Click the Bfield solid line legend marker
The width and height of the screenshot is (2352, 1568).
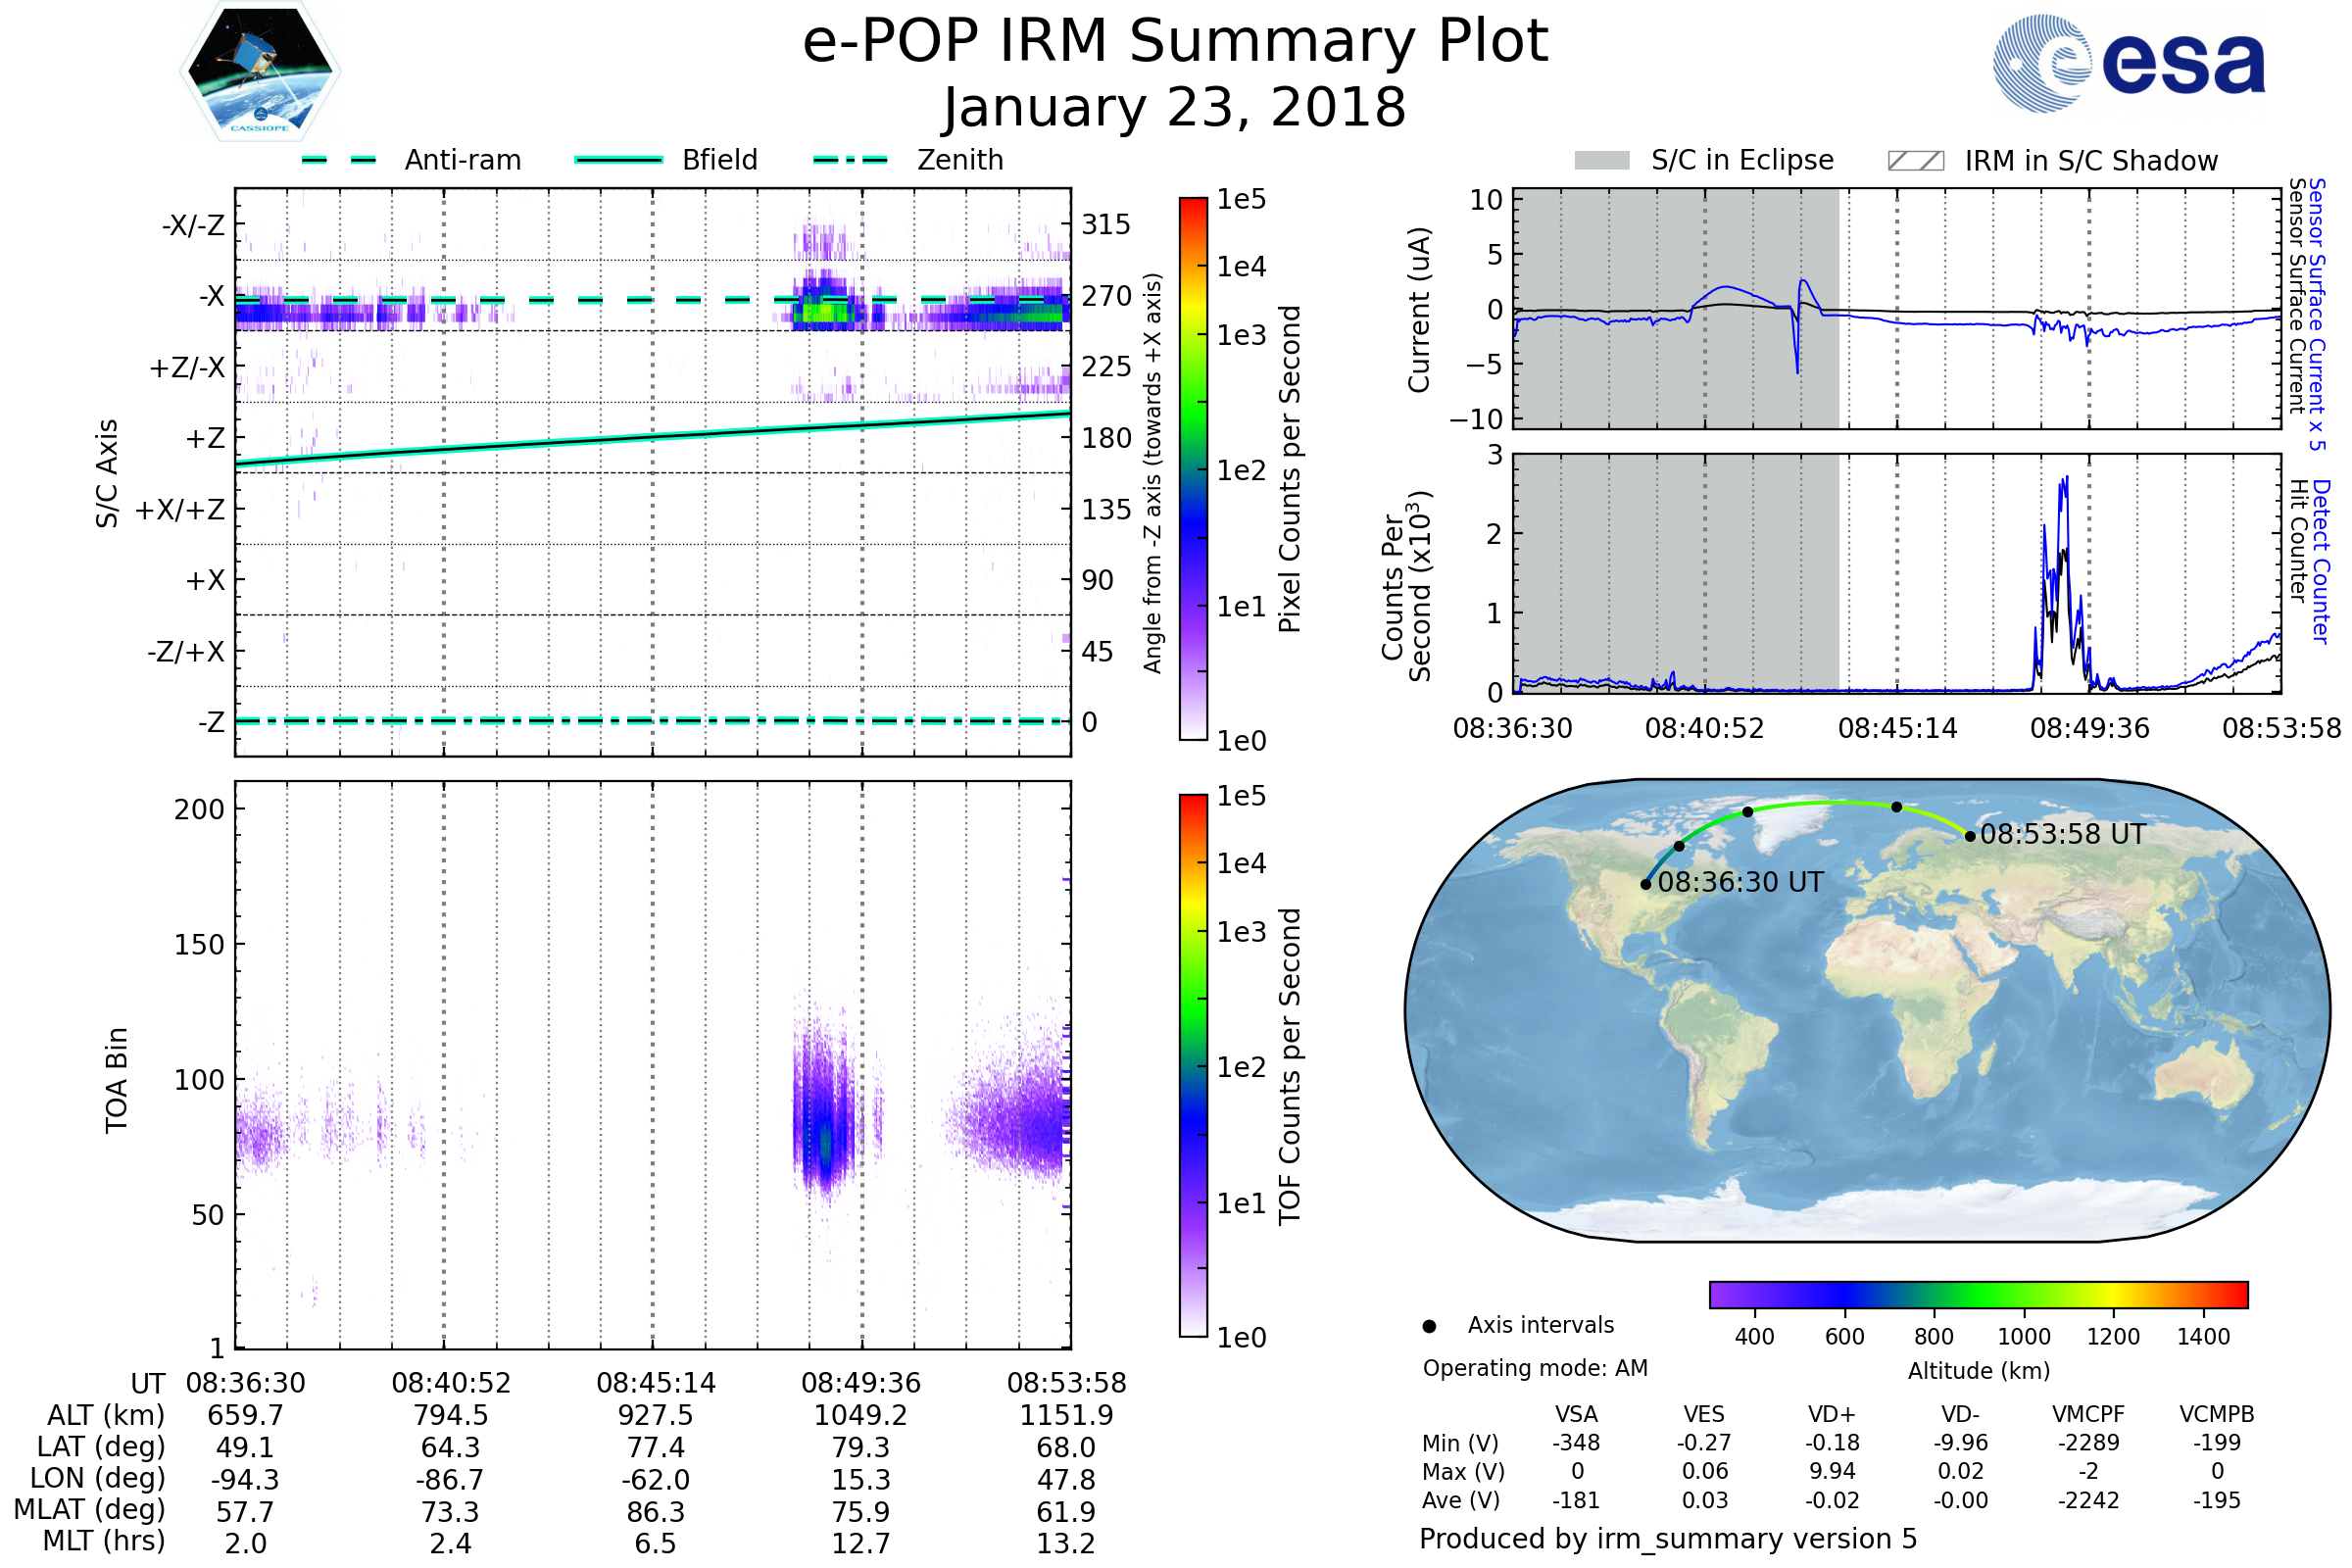618,160
